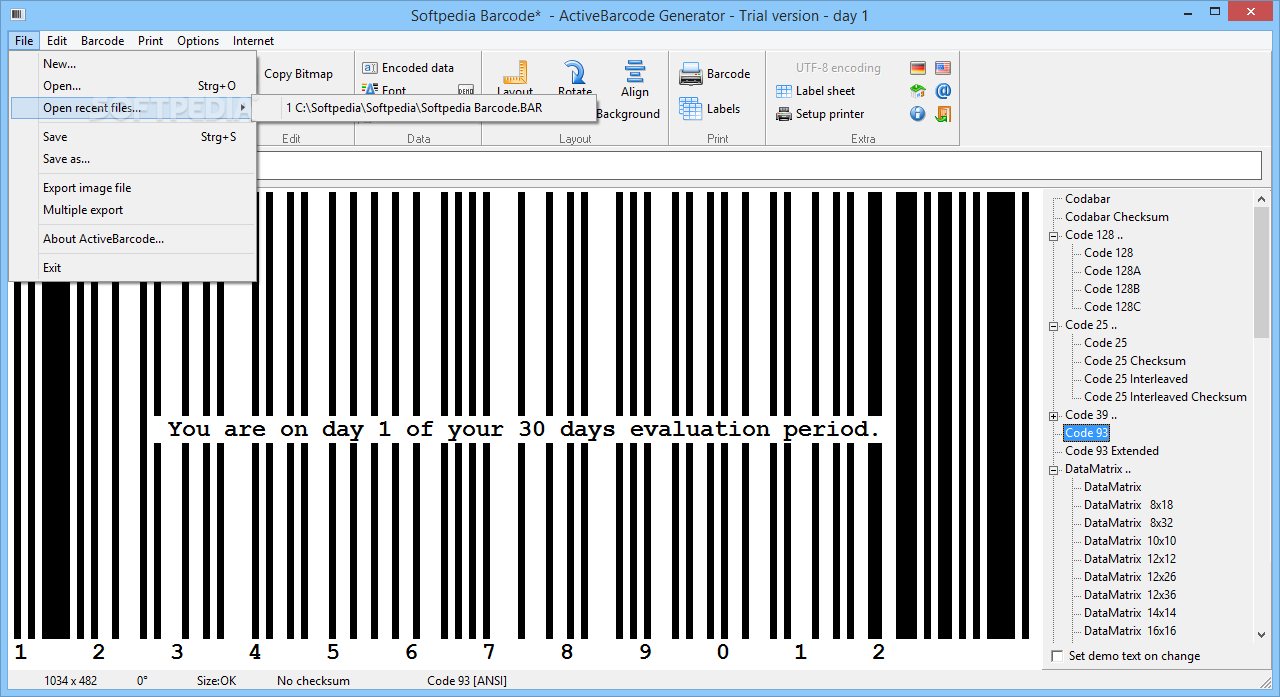Click the No checksum status entry
The image size is (1280, 697).
tap(313, 681)
